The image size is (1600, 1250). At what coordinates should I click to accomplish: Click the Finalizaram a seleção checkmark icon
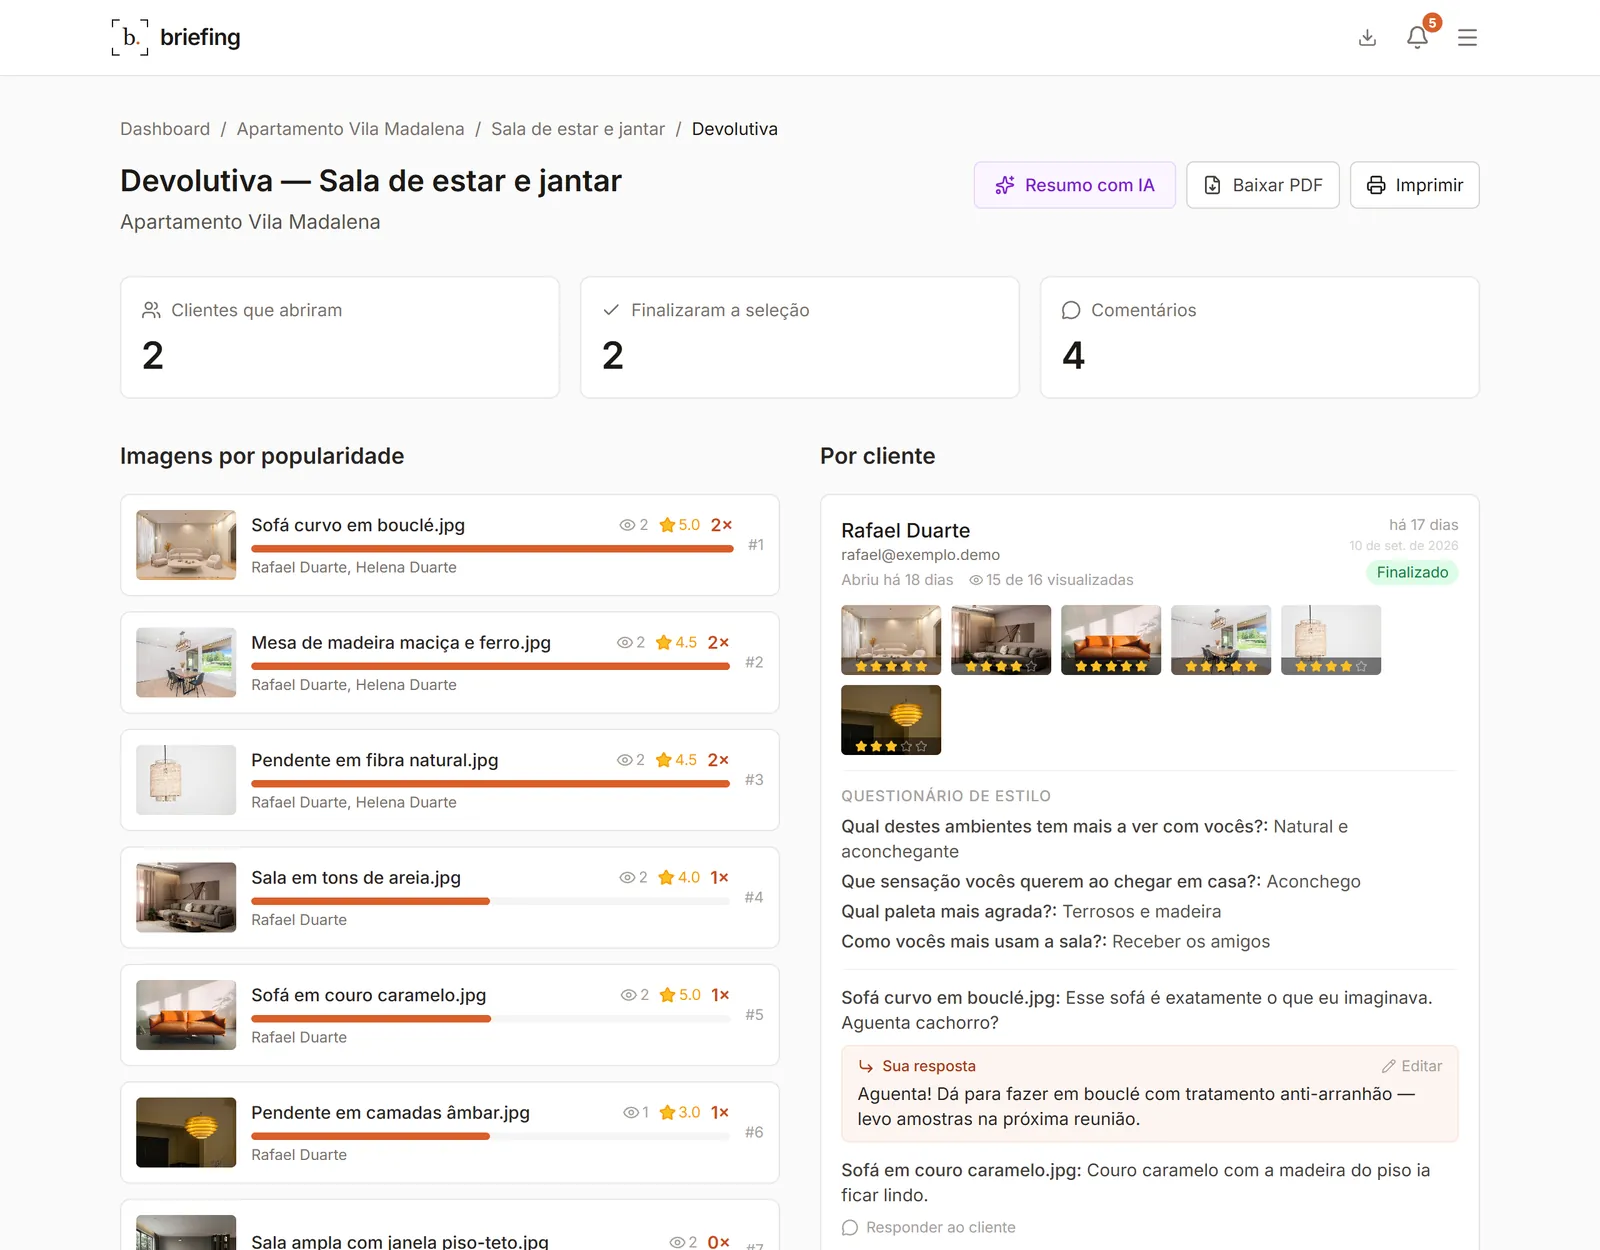click(611, 310)
